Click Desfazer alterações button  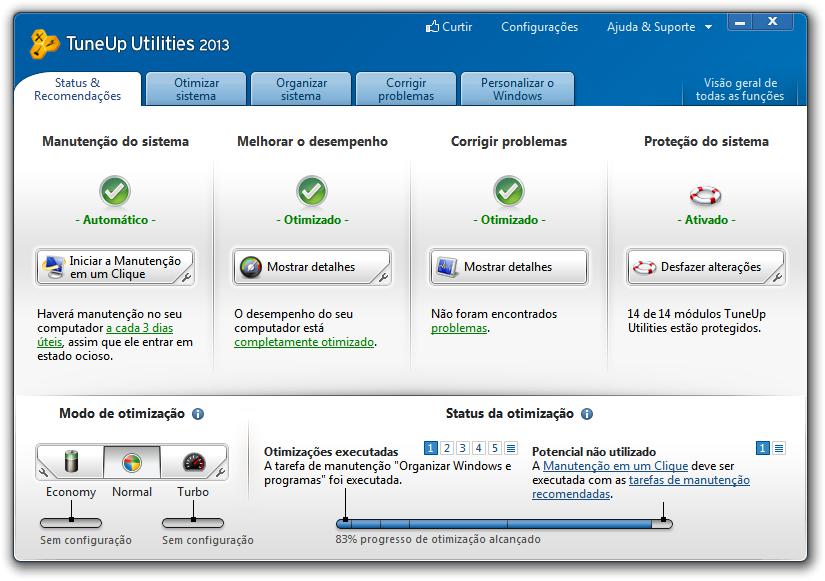pyautogui.click(x=706, y=267)
